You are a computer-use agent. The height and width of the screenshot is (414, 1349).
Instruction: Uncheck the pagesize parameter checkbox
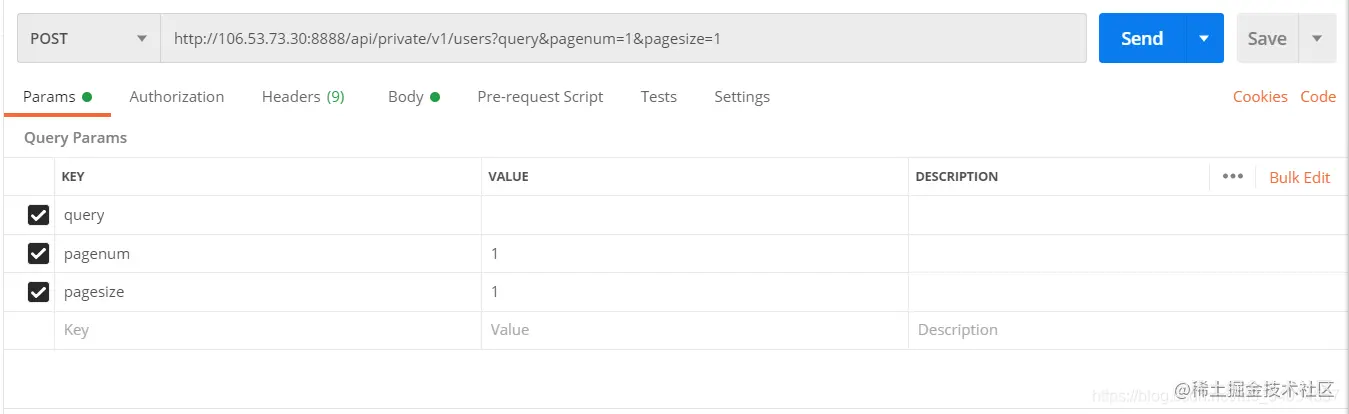coord(39,292)
